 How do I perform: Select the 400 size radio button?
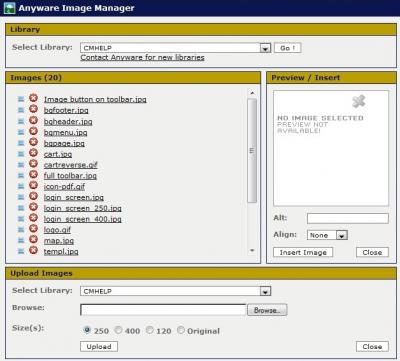pyautogui.click(x=118, y=330)
